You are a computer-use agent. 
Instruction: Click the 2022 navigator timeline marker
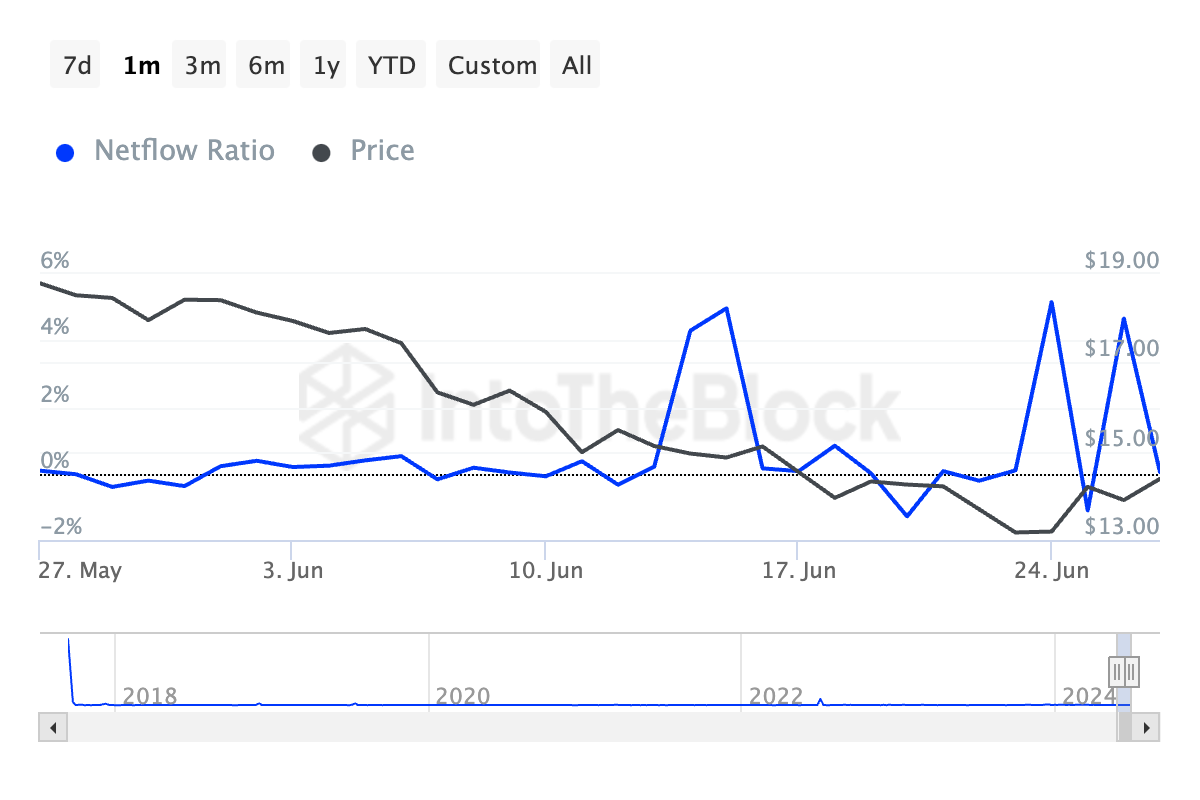[774, 694]
